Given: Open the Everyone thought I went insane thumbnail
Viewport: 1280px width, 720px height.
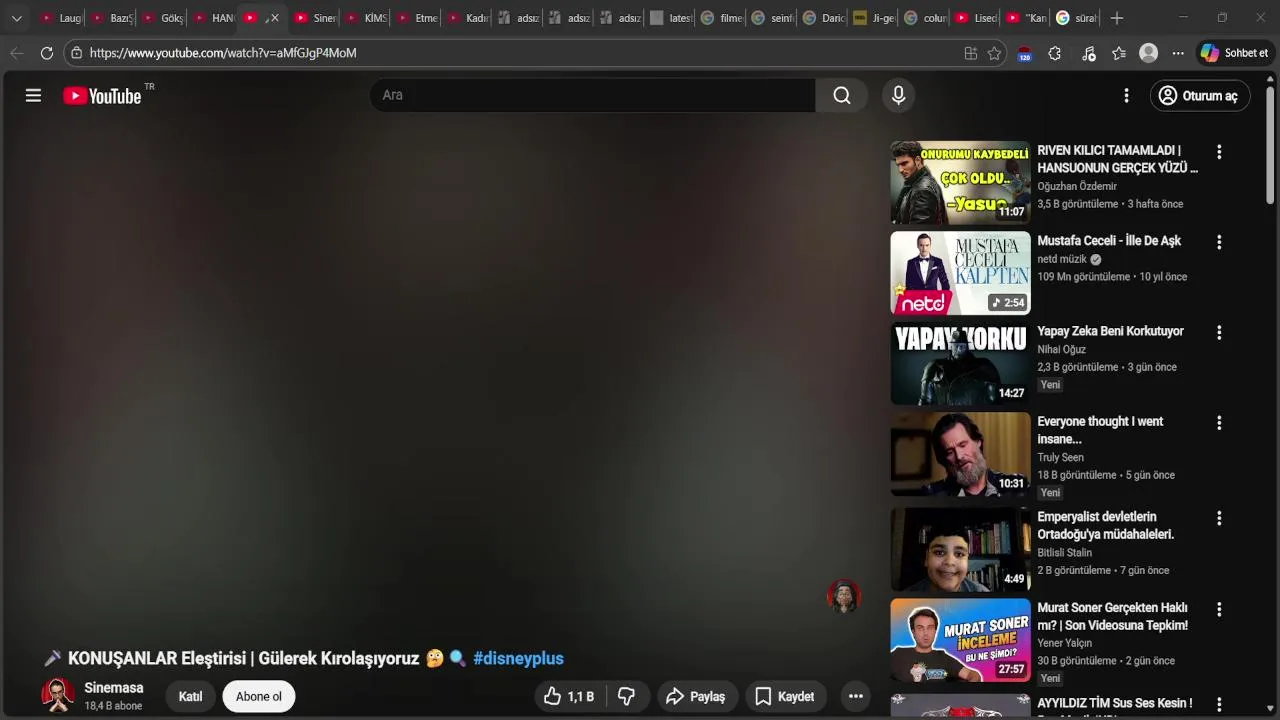Looking at the screenshot, I should click(x=960, y=454).
